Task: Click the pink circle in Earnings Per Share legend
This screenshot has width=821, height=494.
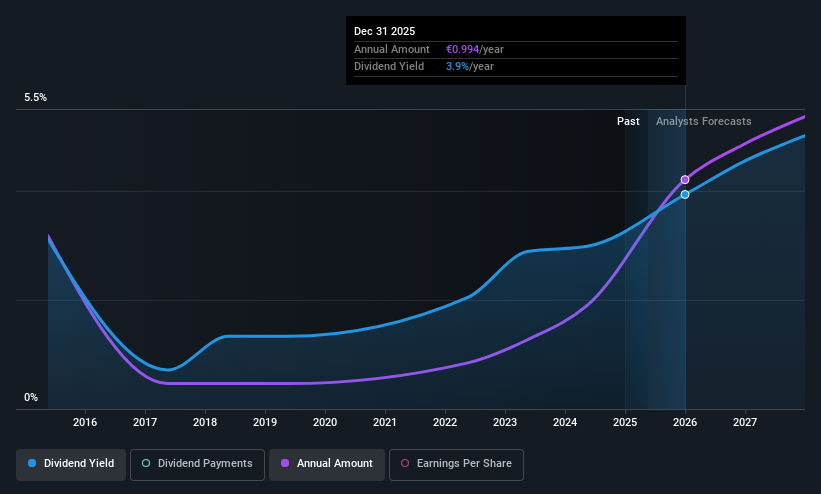Action: click(x=405, y=463)
